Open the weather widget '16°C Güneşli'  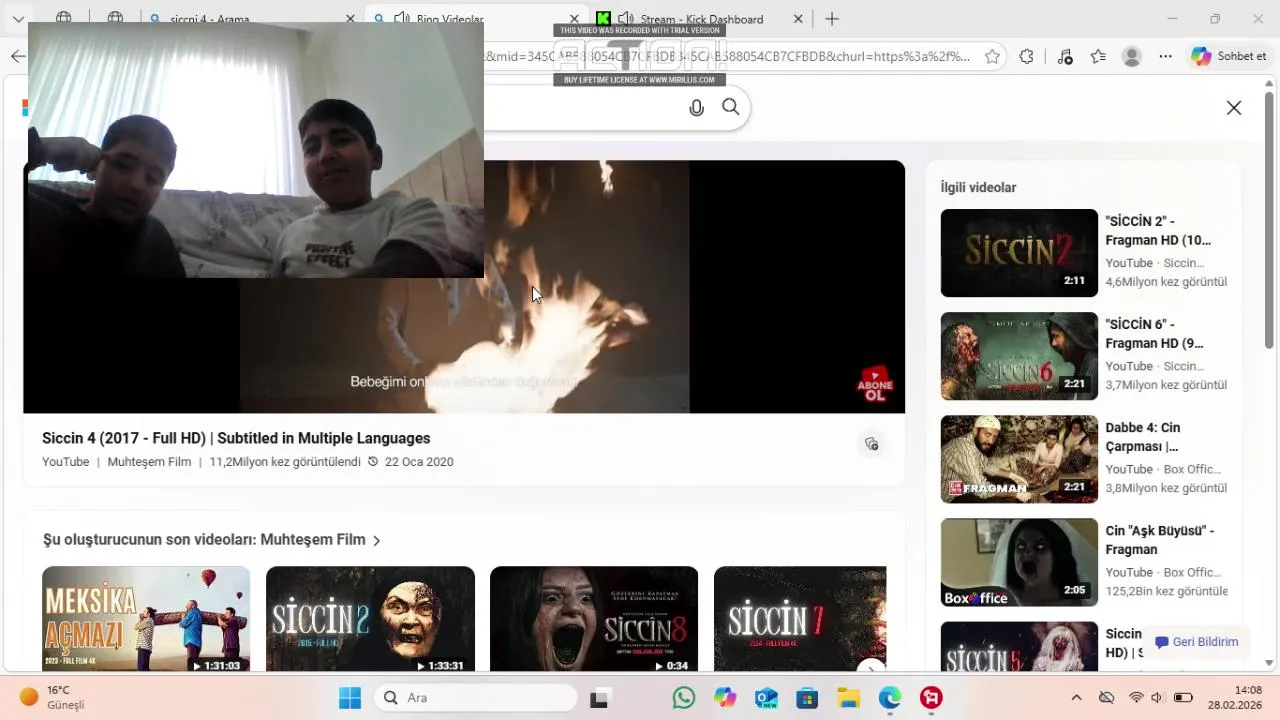(x=52, y=698)
